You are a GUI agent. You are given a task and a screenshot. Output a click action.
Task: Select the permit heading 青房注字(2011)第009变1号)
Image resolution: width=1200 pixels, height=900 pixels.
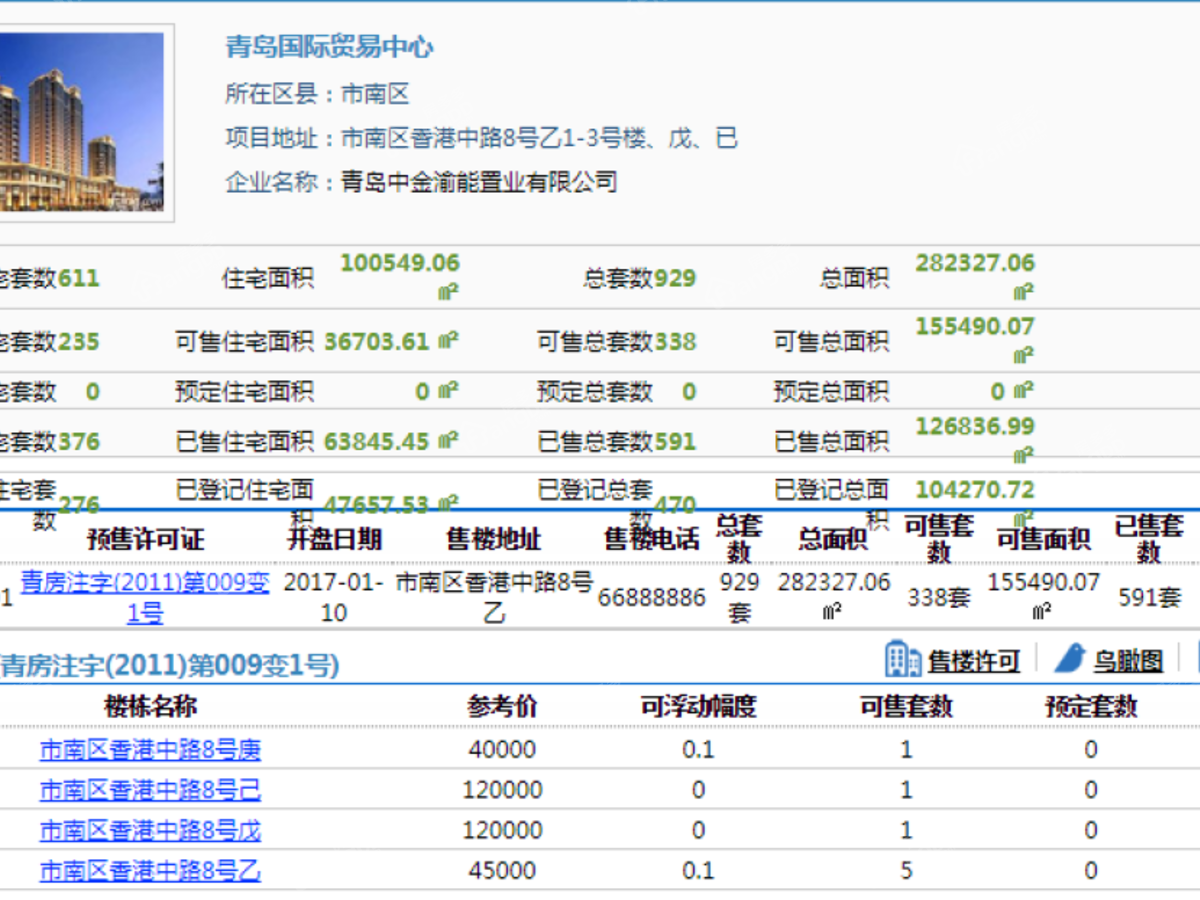click(x=170, y=664)
